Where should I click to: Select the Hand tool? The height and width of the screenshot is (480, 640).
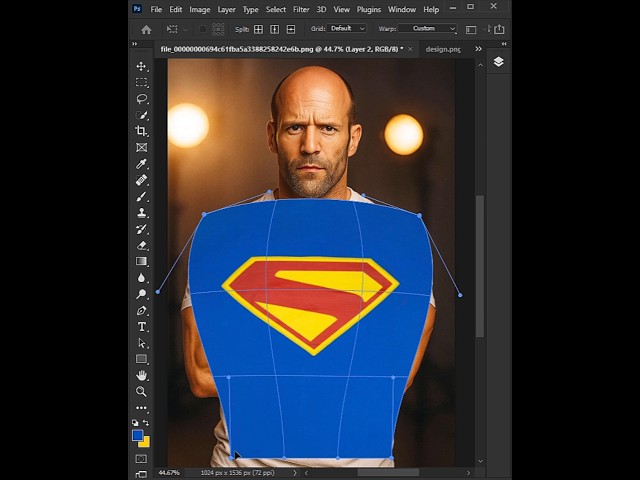click(x=141, y=375)
